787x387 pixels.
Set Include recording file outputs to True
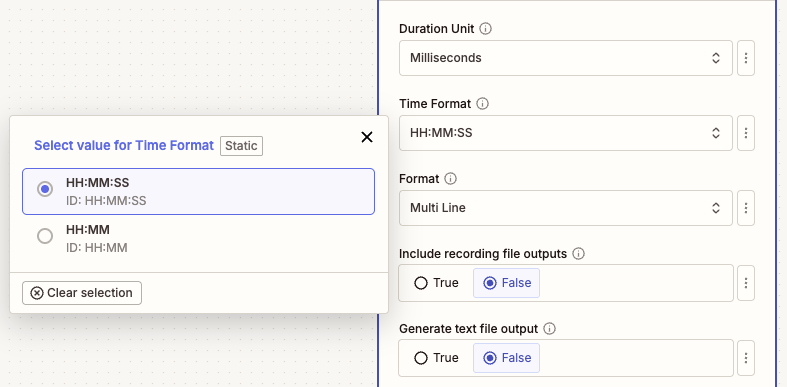(x=436, y=283)
